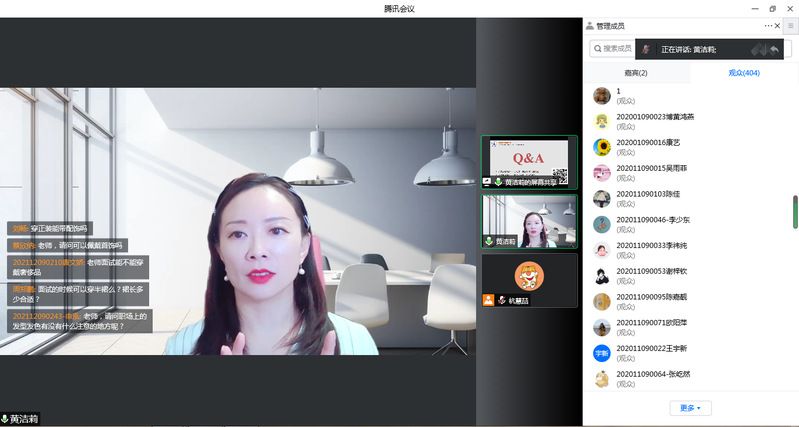Expand the 更多 dropdown button
799x427 pixels.
690,408
